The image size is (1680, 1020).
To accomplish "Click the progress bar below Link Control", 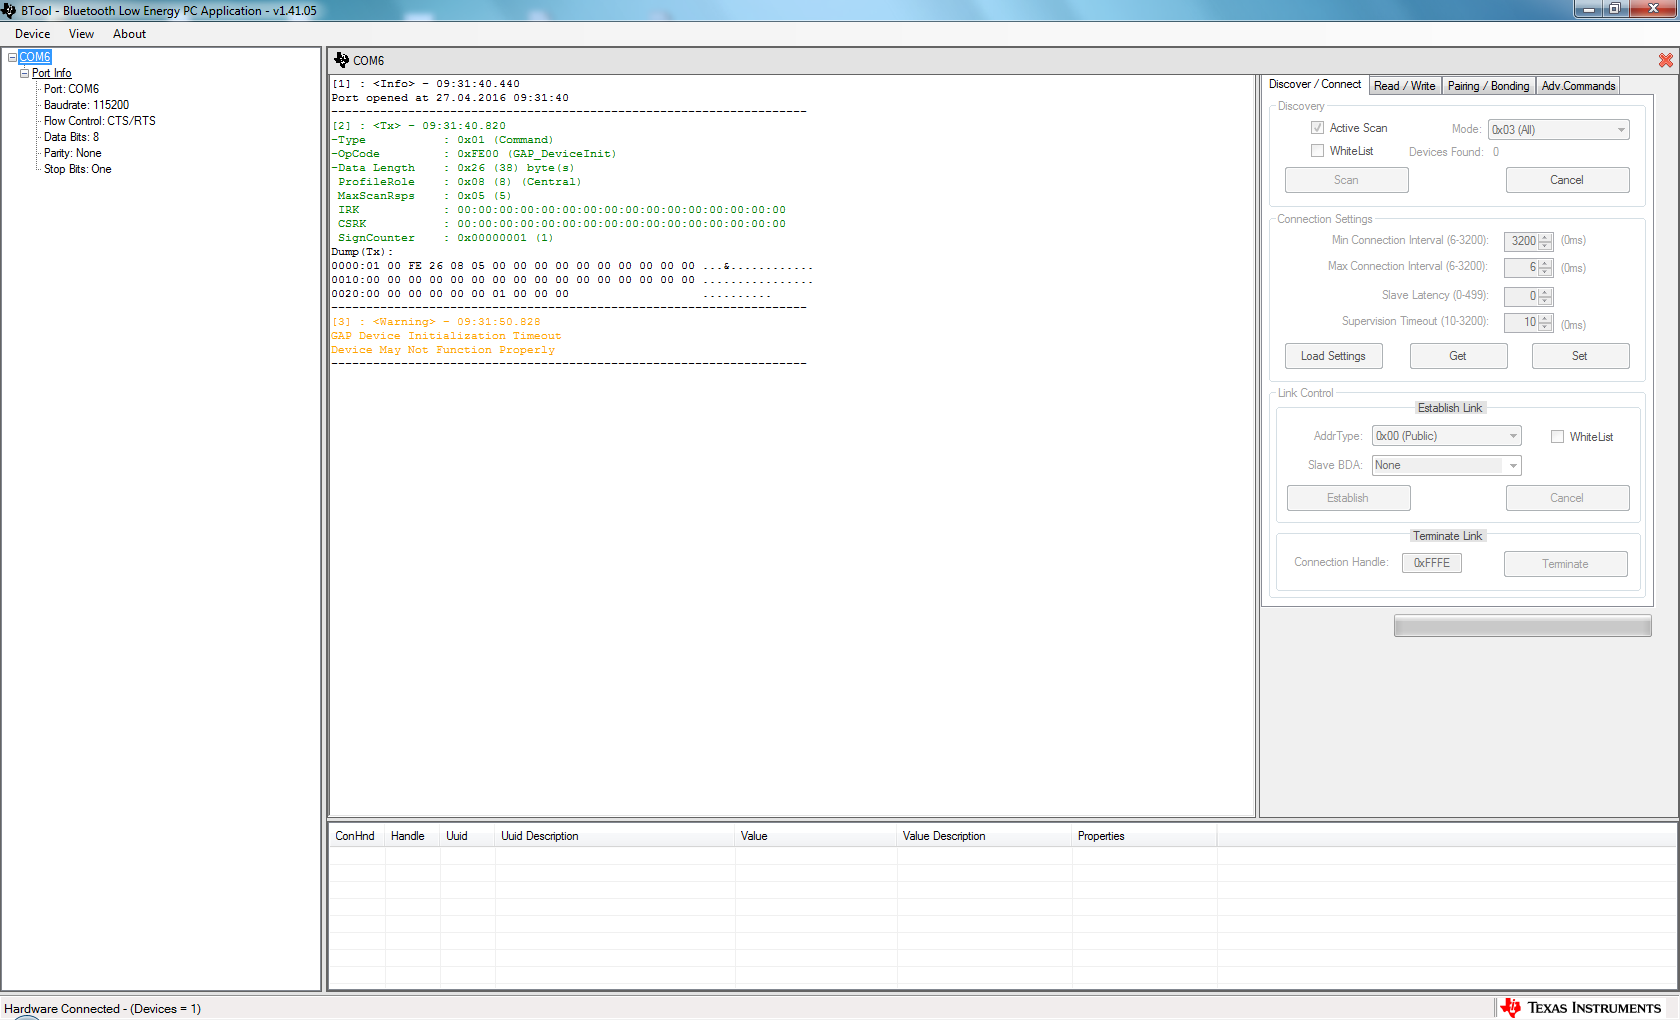I will pos(1523,626).
